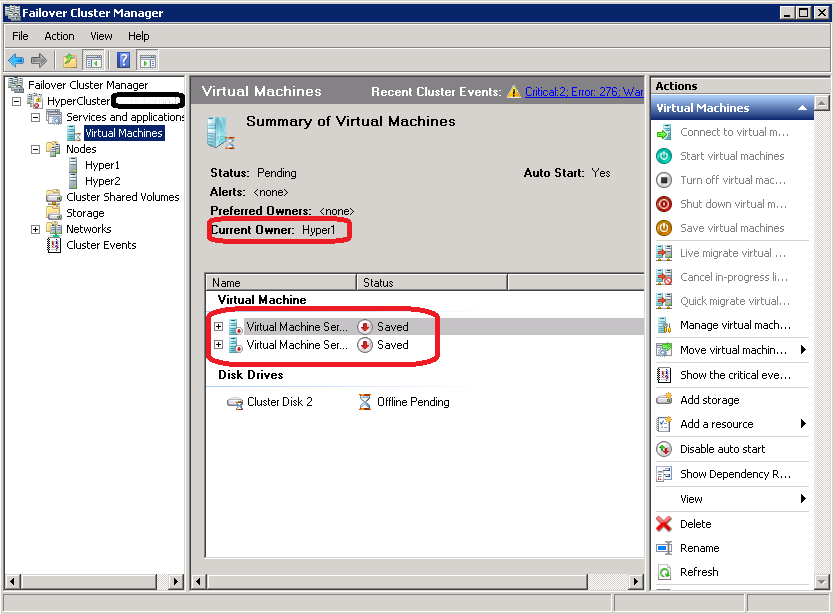Click the Refresh icon in Actions pane
The height and width of the screenshot is (614, 834).
click(x=664, y=572)
